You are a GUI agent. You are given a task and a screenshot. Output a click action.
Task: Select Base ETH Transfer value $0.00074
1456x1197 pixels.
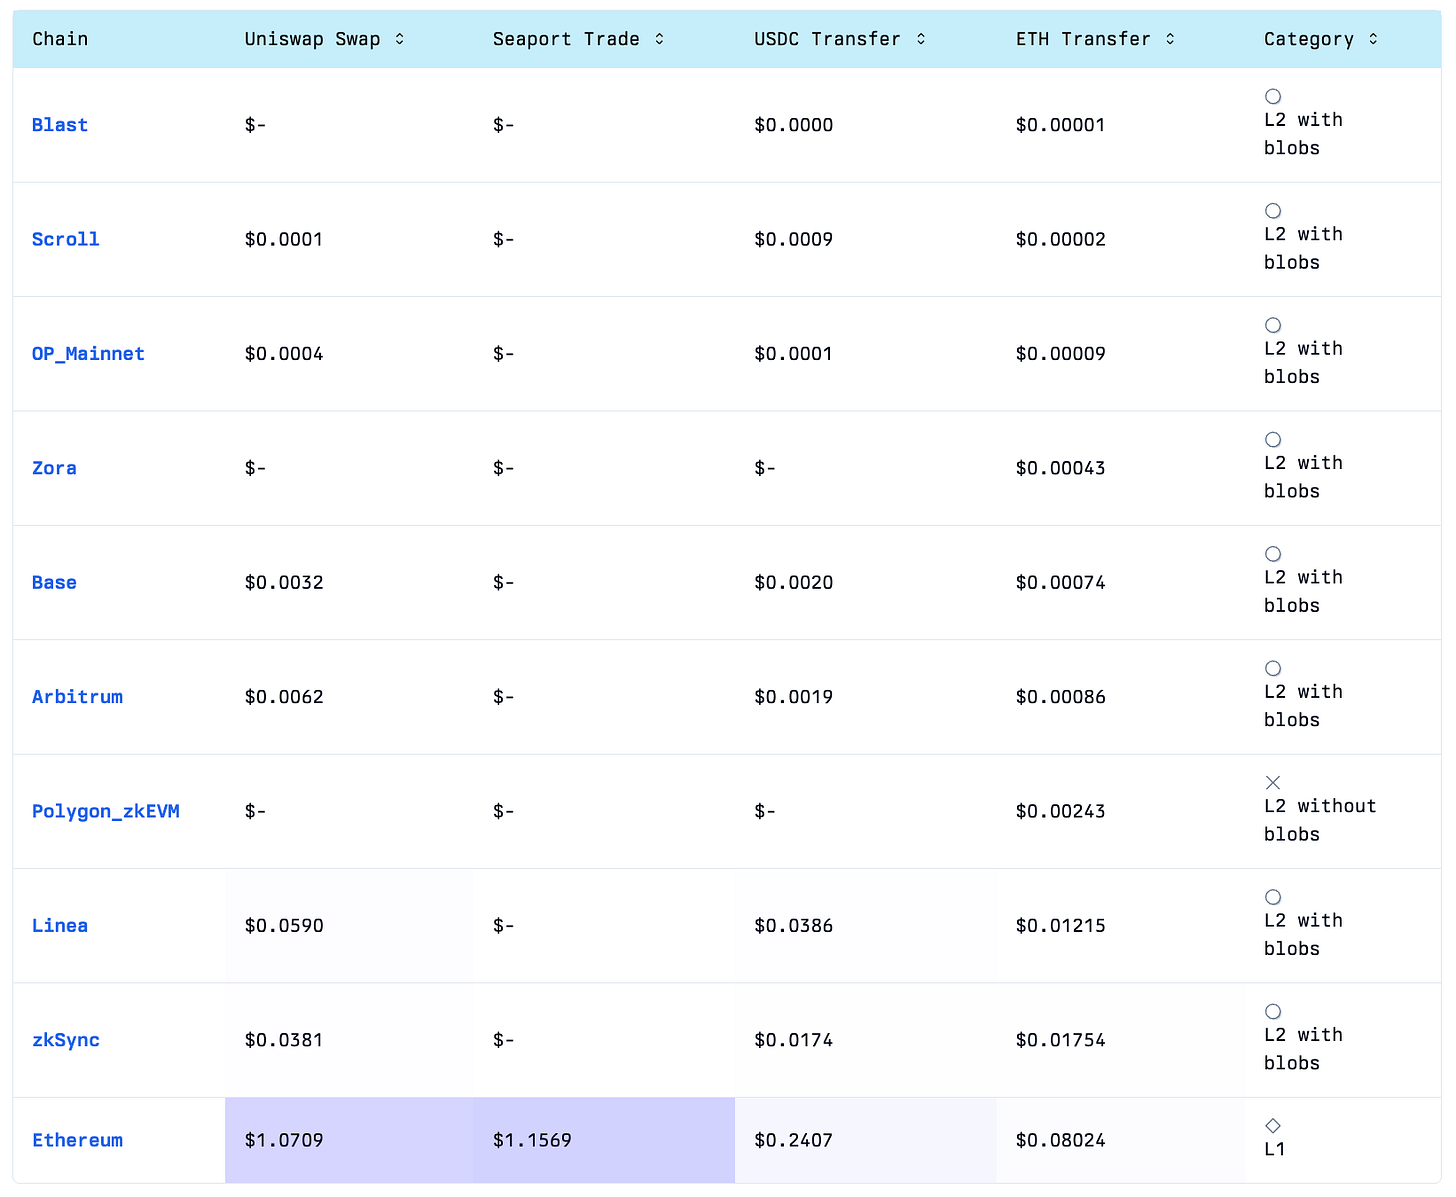coord(1061,582)
